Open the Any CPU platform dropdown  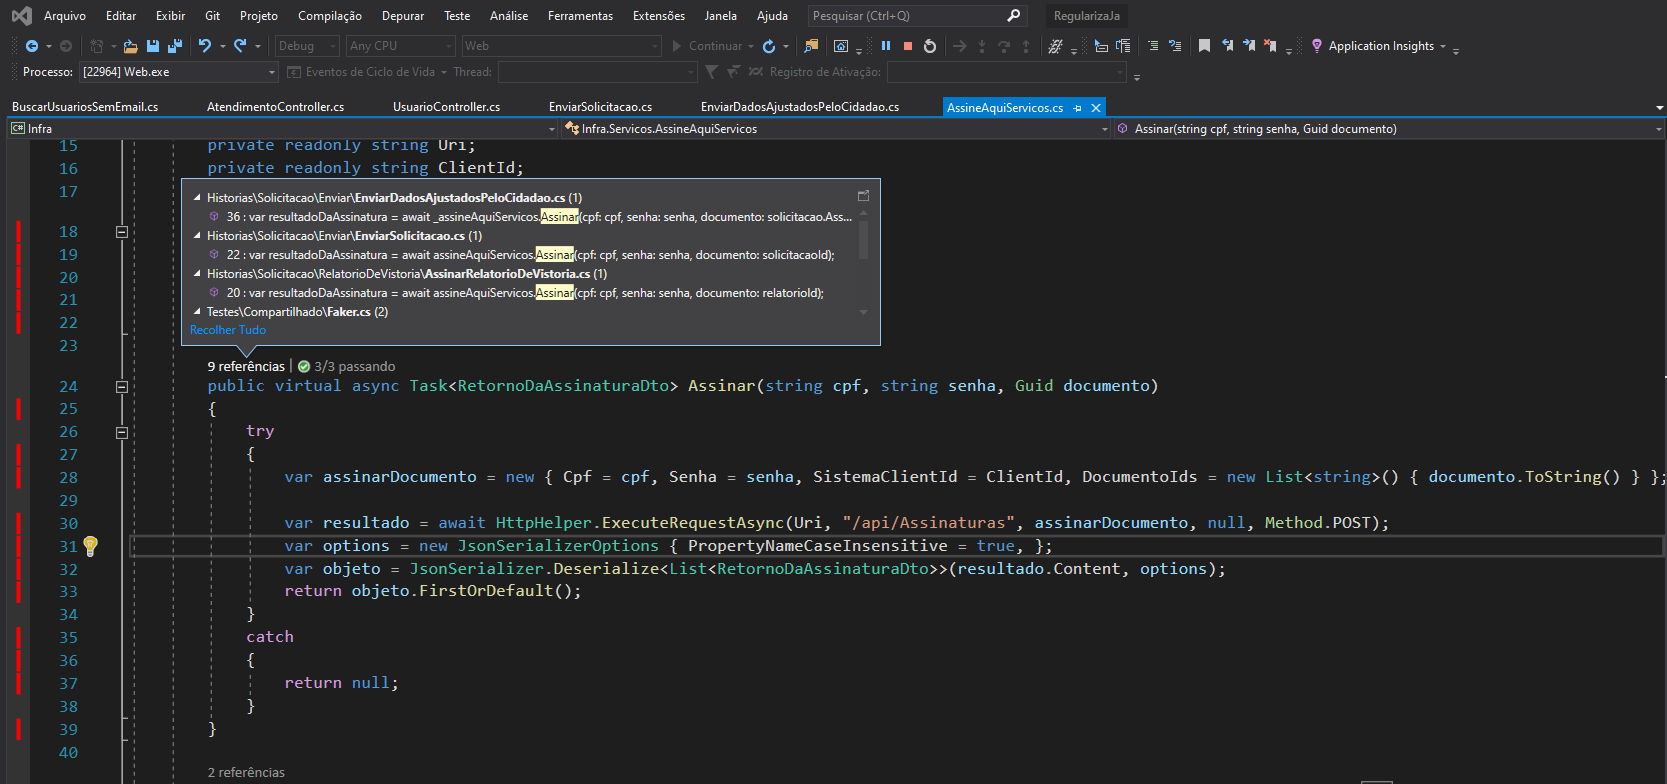(x=401, y=46)
